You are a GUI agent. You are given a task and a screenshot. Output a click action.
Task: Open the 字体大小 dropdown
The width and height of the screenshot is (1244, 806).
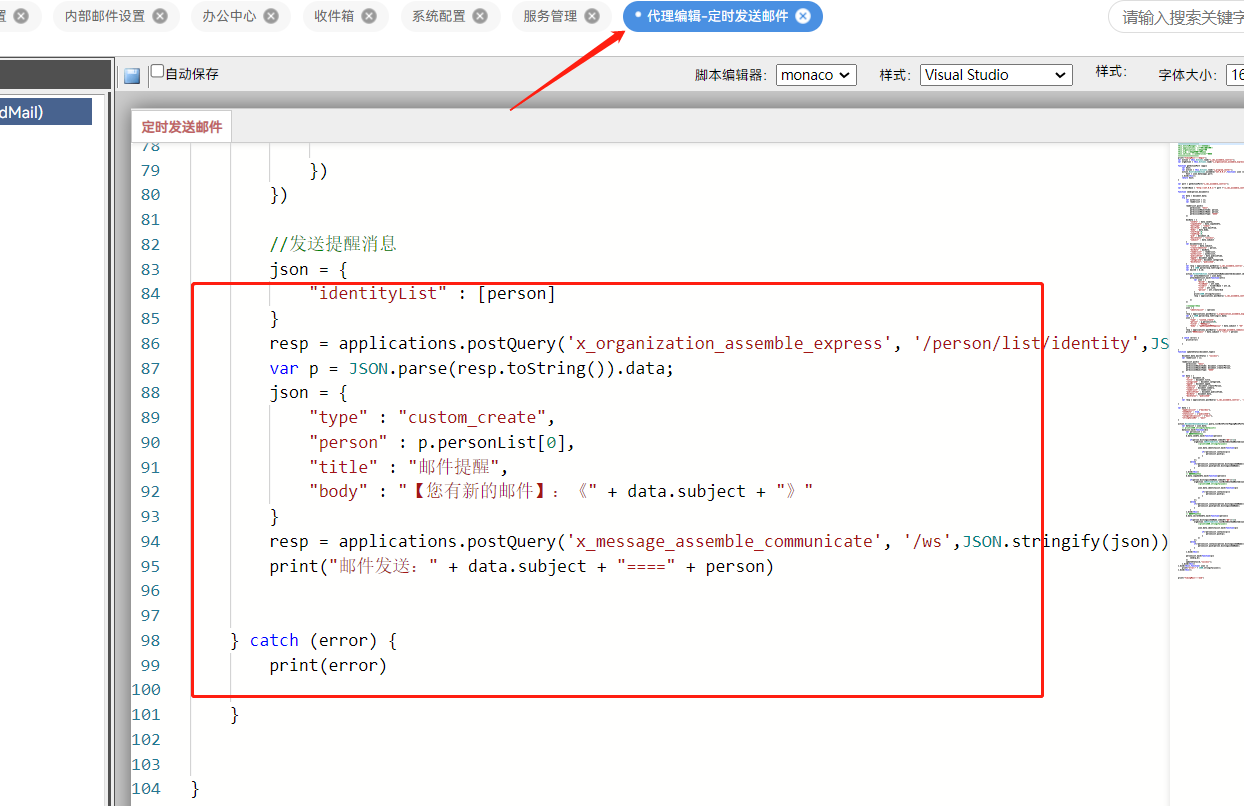[x=1235, y=75]
